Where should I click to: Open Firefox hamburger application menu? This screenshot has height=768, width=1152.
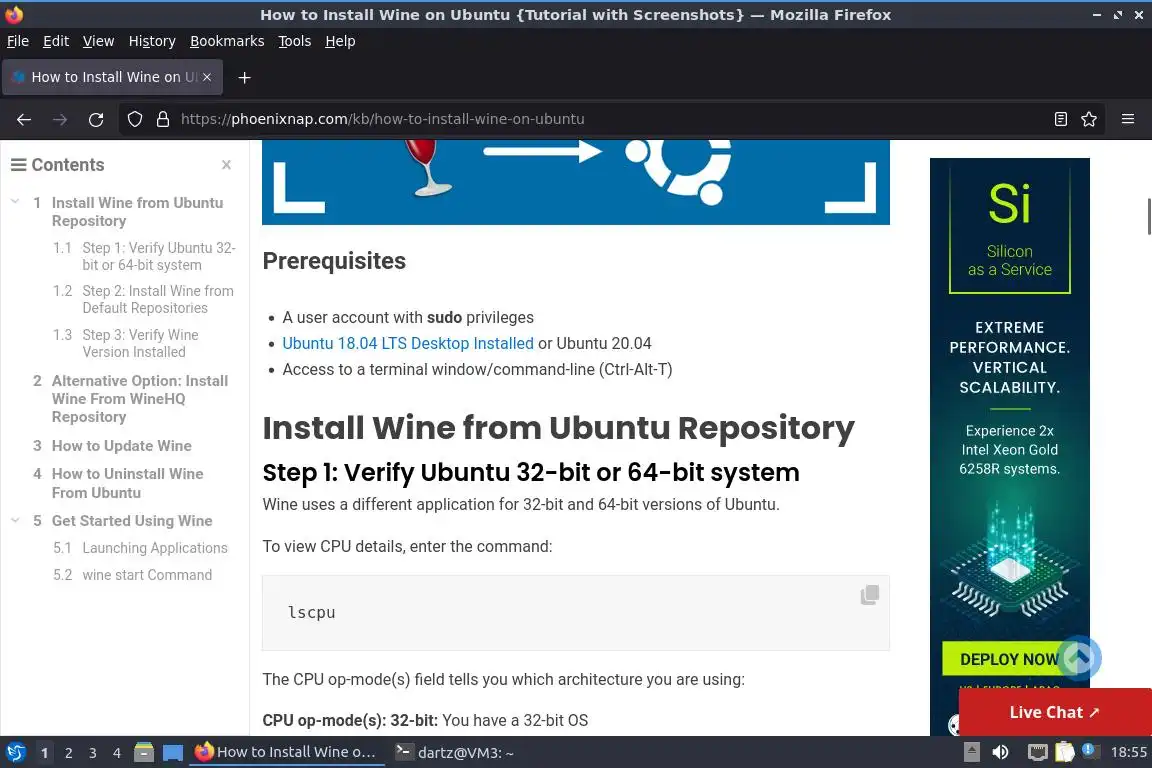1128,119
